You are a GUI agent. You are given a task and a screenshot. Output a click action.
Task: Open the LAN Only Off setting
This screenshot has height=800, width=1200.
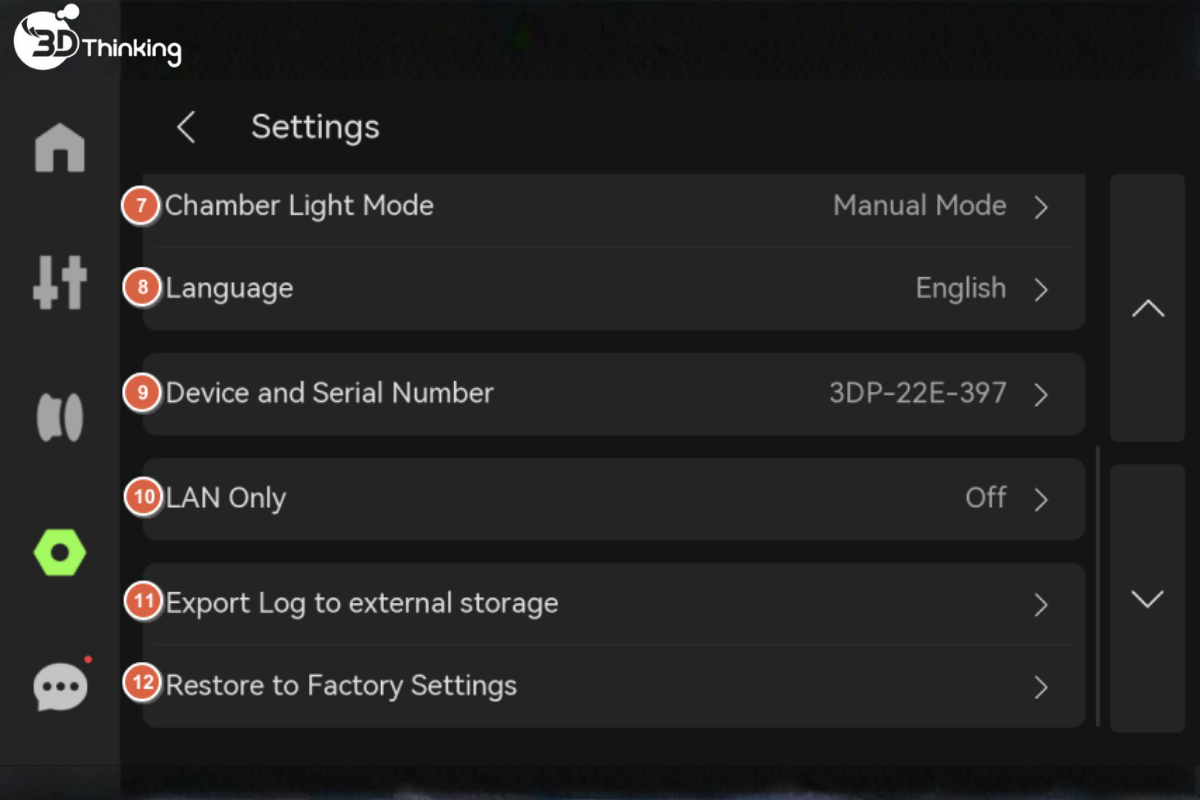coord(614,499)
